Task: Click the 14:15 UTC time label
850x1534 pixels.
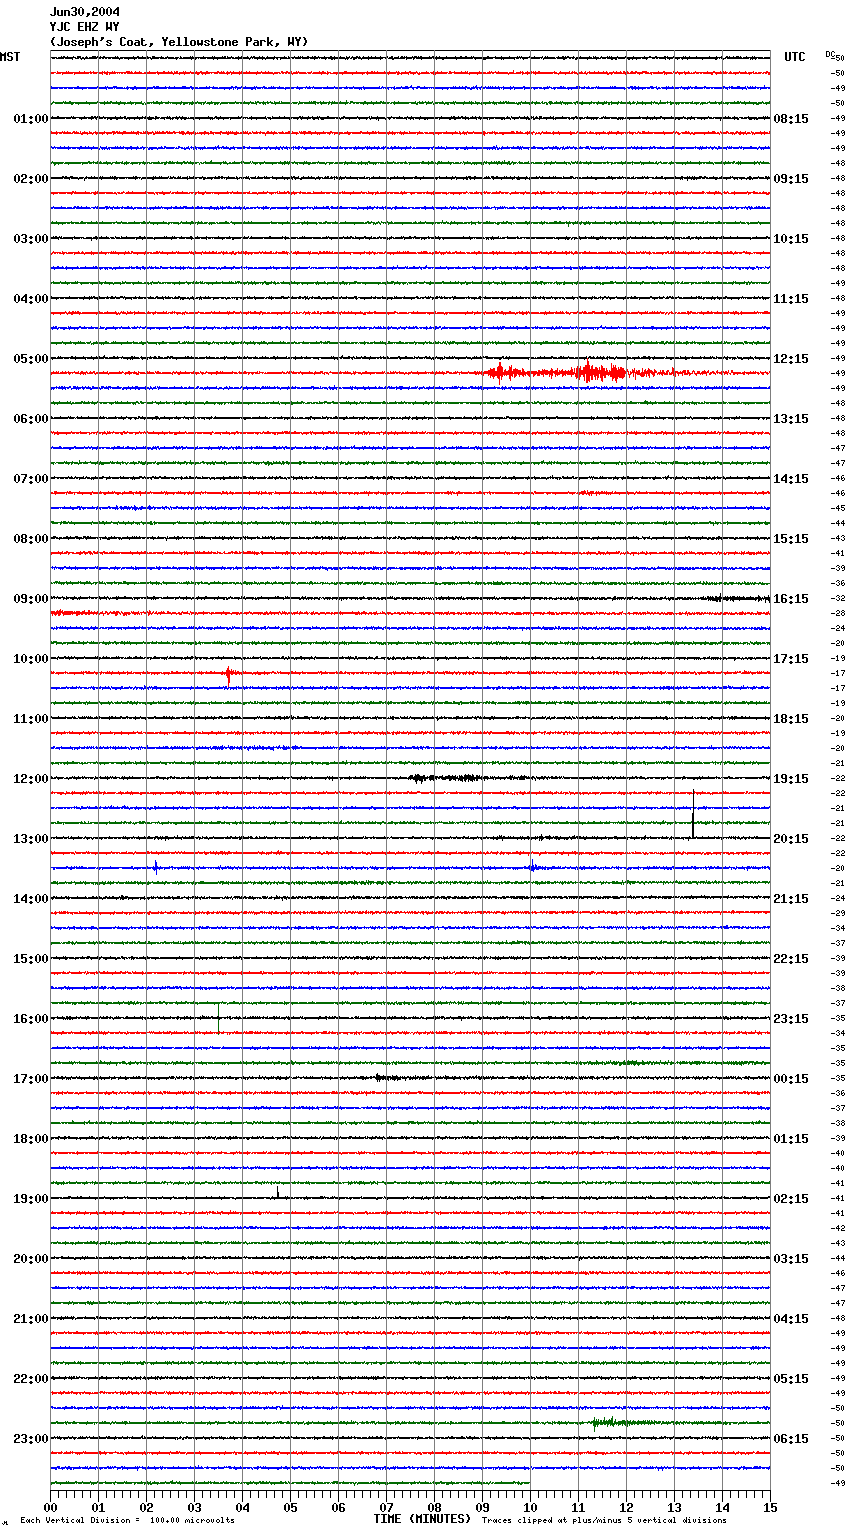Action: (791, 479)
